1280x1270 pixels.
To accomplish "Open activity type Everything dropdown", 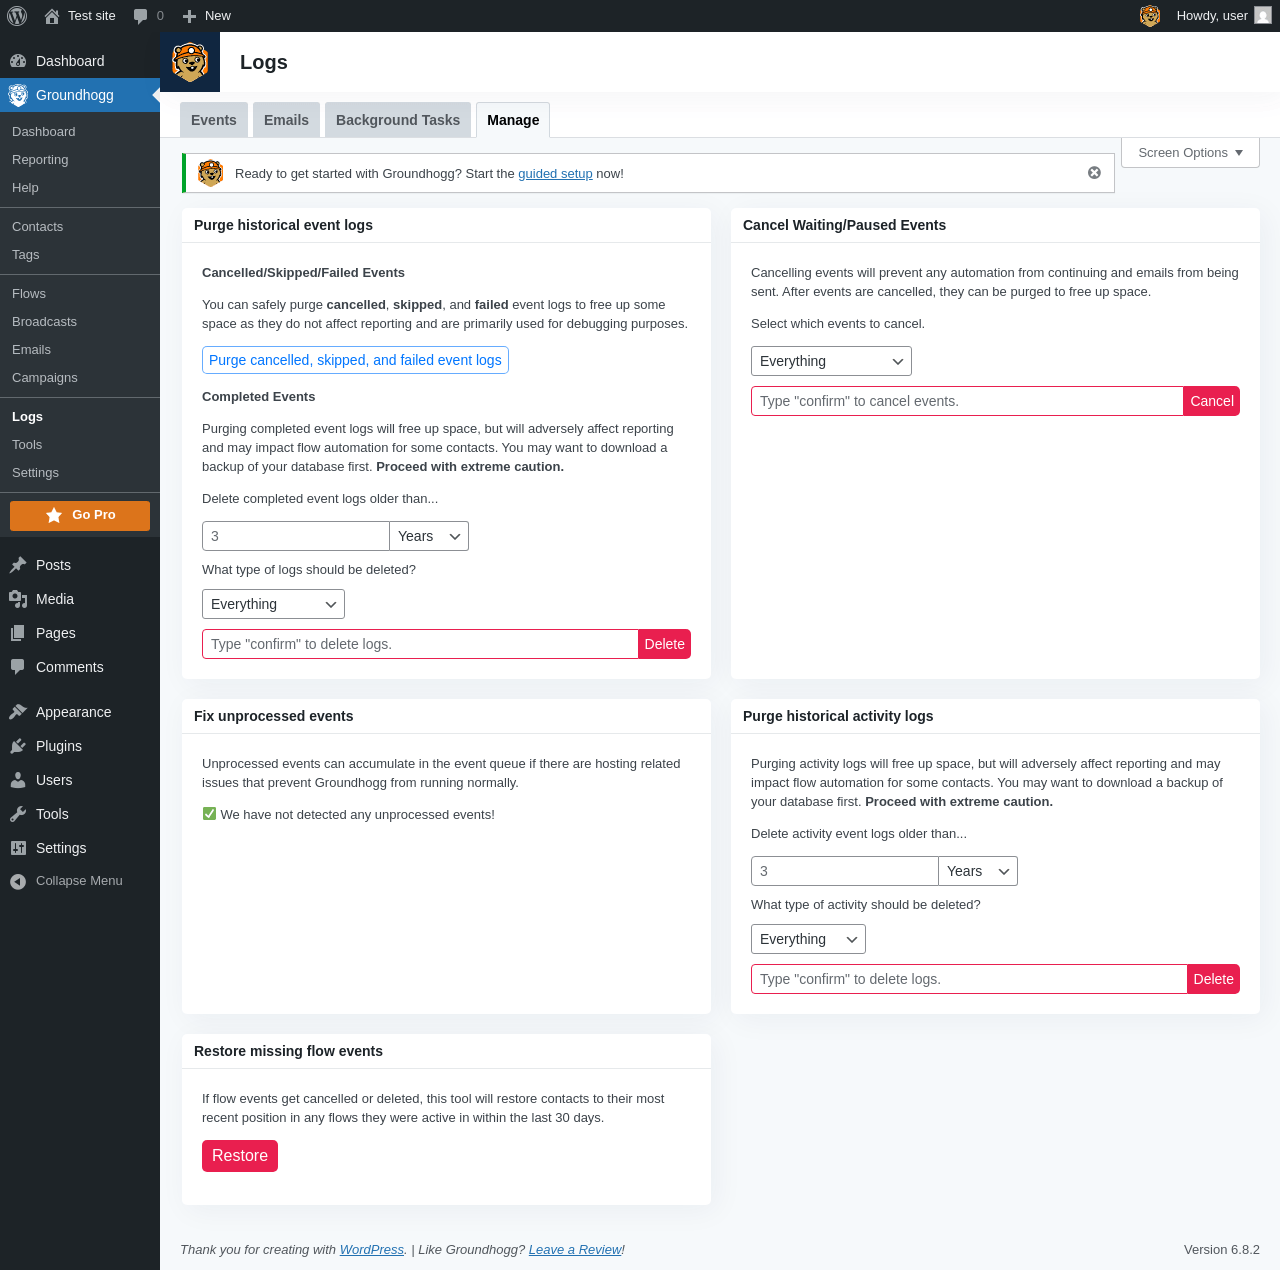I will (x=808, y=939).
